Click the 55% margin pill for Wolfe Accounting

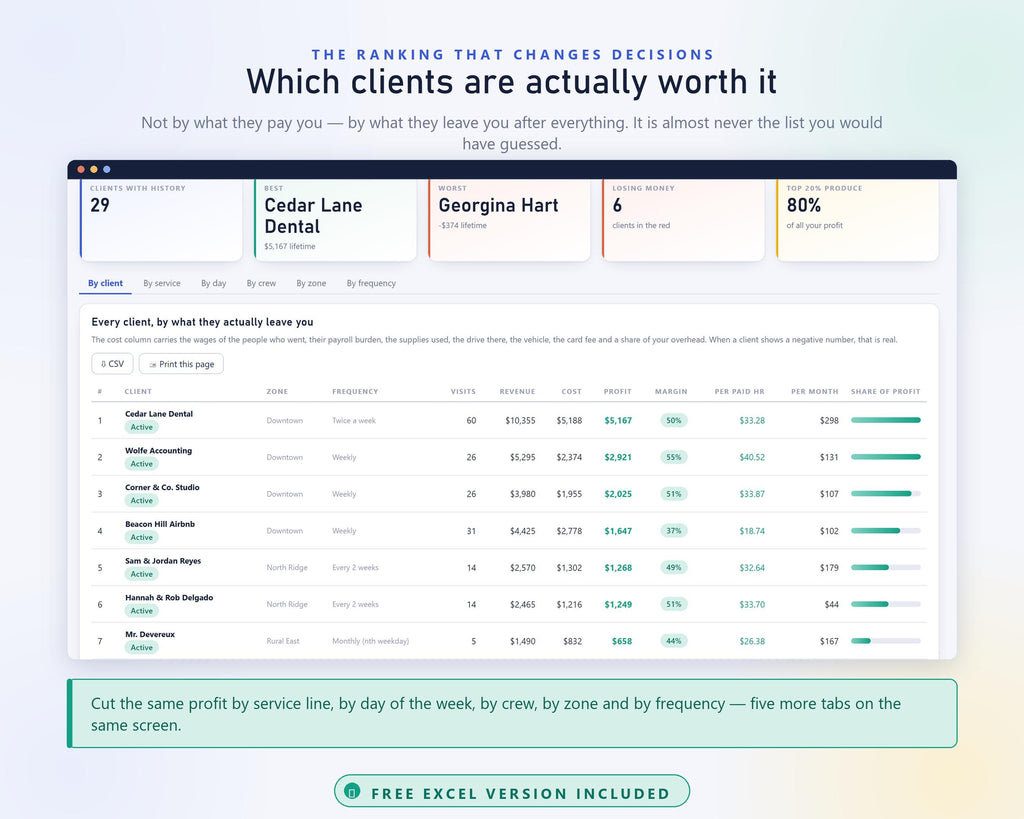tap(673, 457)
